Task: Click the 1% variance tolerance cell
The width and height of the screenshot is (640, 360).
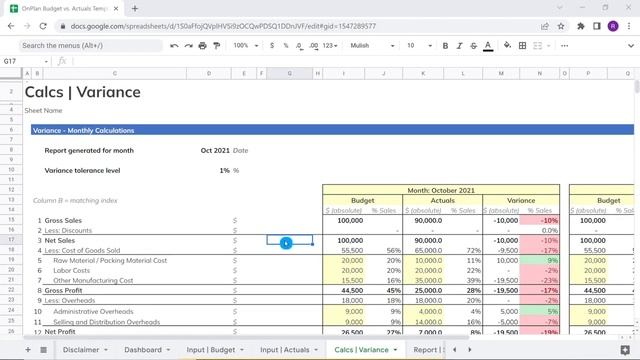Action: pyautogui.click(x=224, y=171)
